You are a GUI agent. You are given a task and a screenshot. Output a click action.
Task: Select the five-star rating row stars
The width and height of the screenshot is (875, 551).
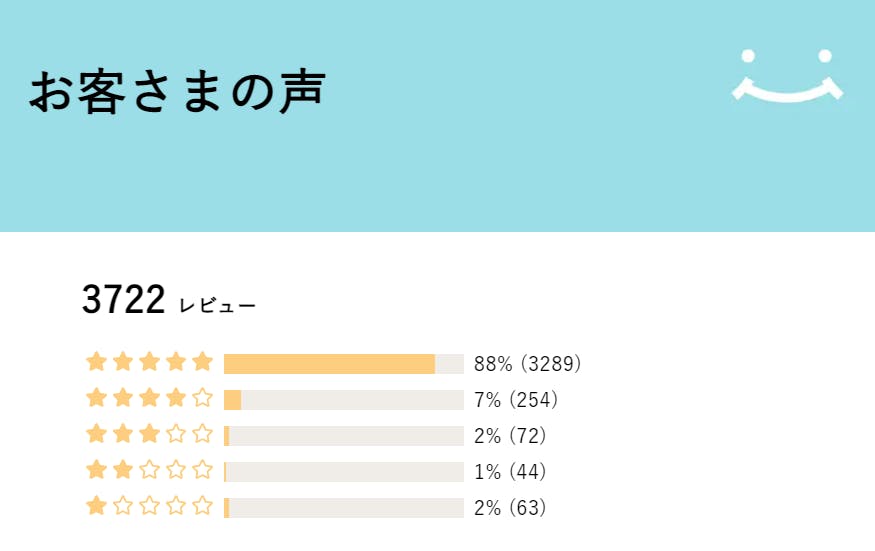[x=150, y=362]
